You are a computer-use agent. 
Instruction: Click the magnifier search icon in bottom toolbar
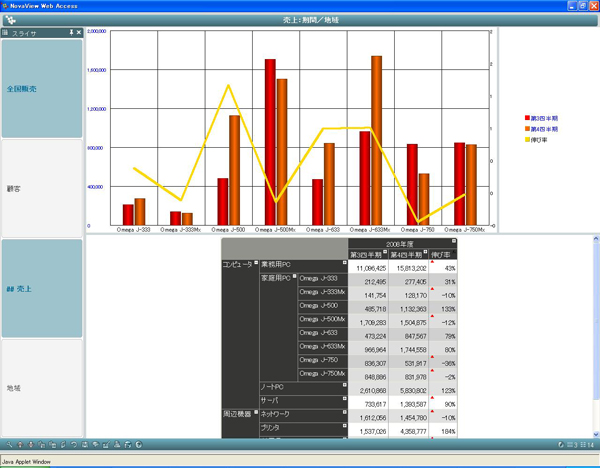[9, 445]
